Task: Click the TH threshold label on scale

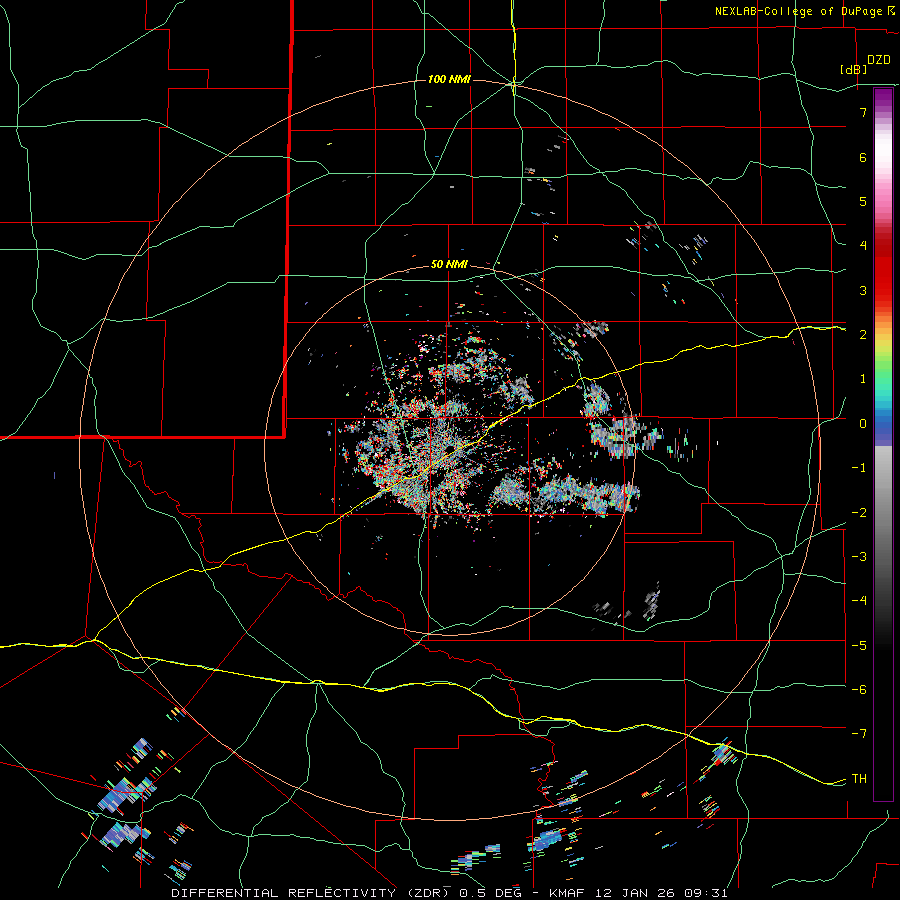Action: (x=859, y=778)
